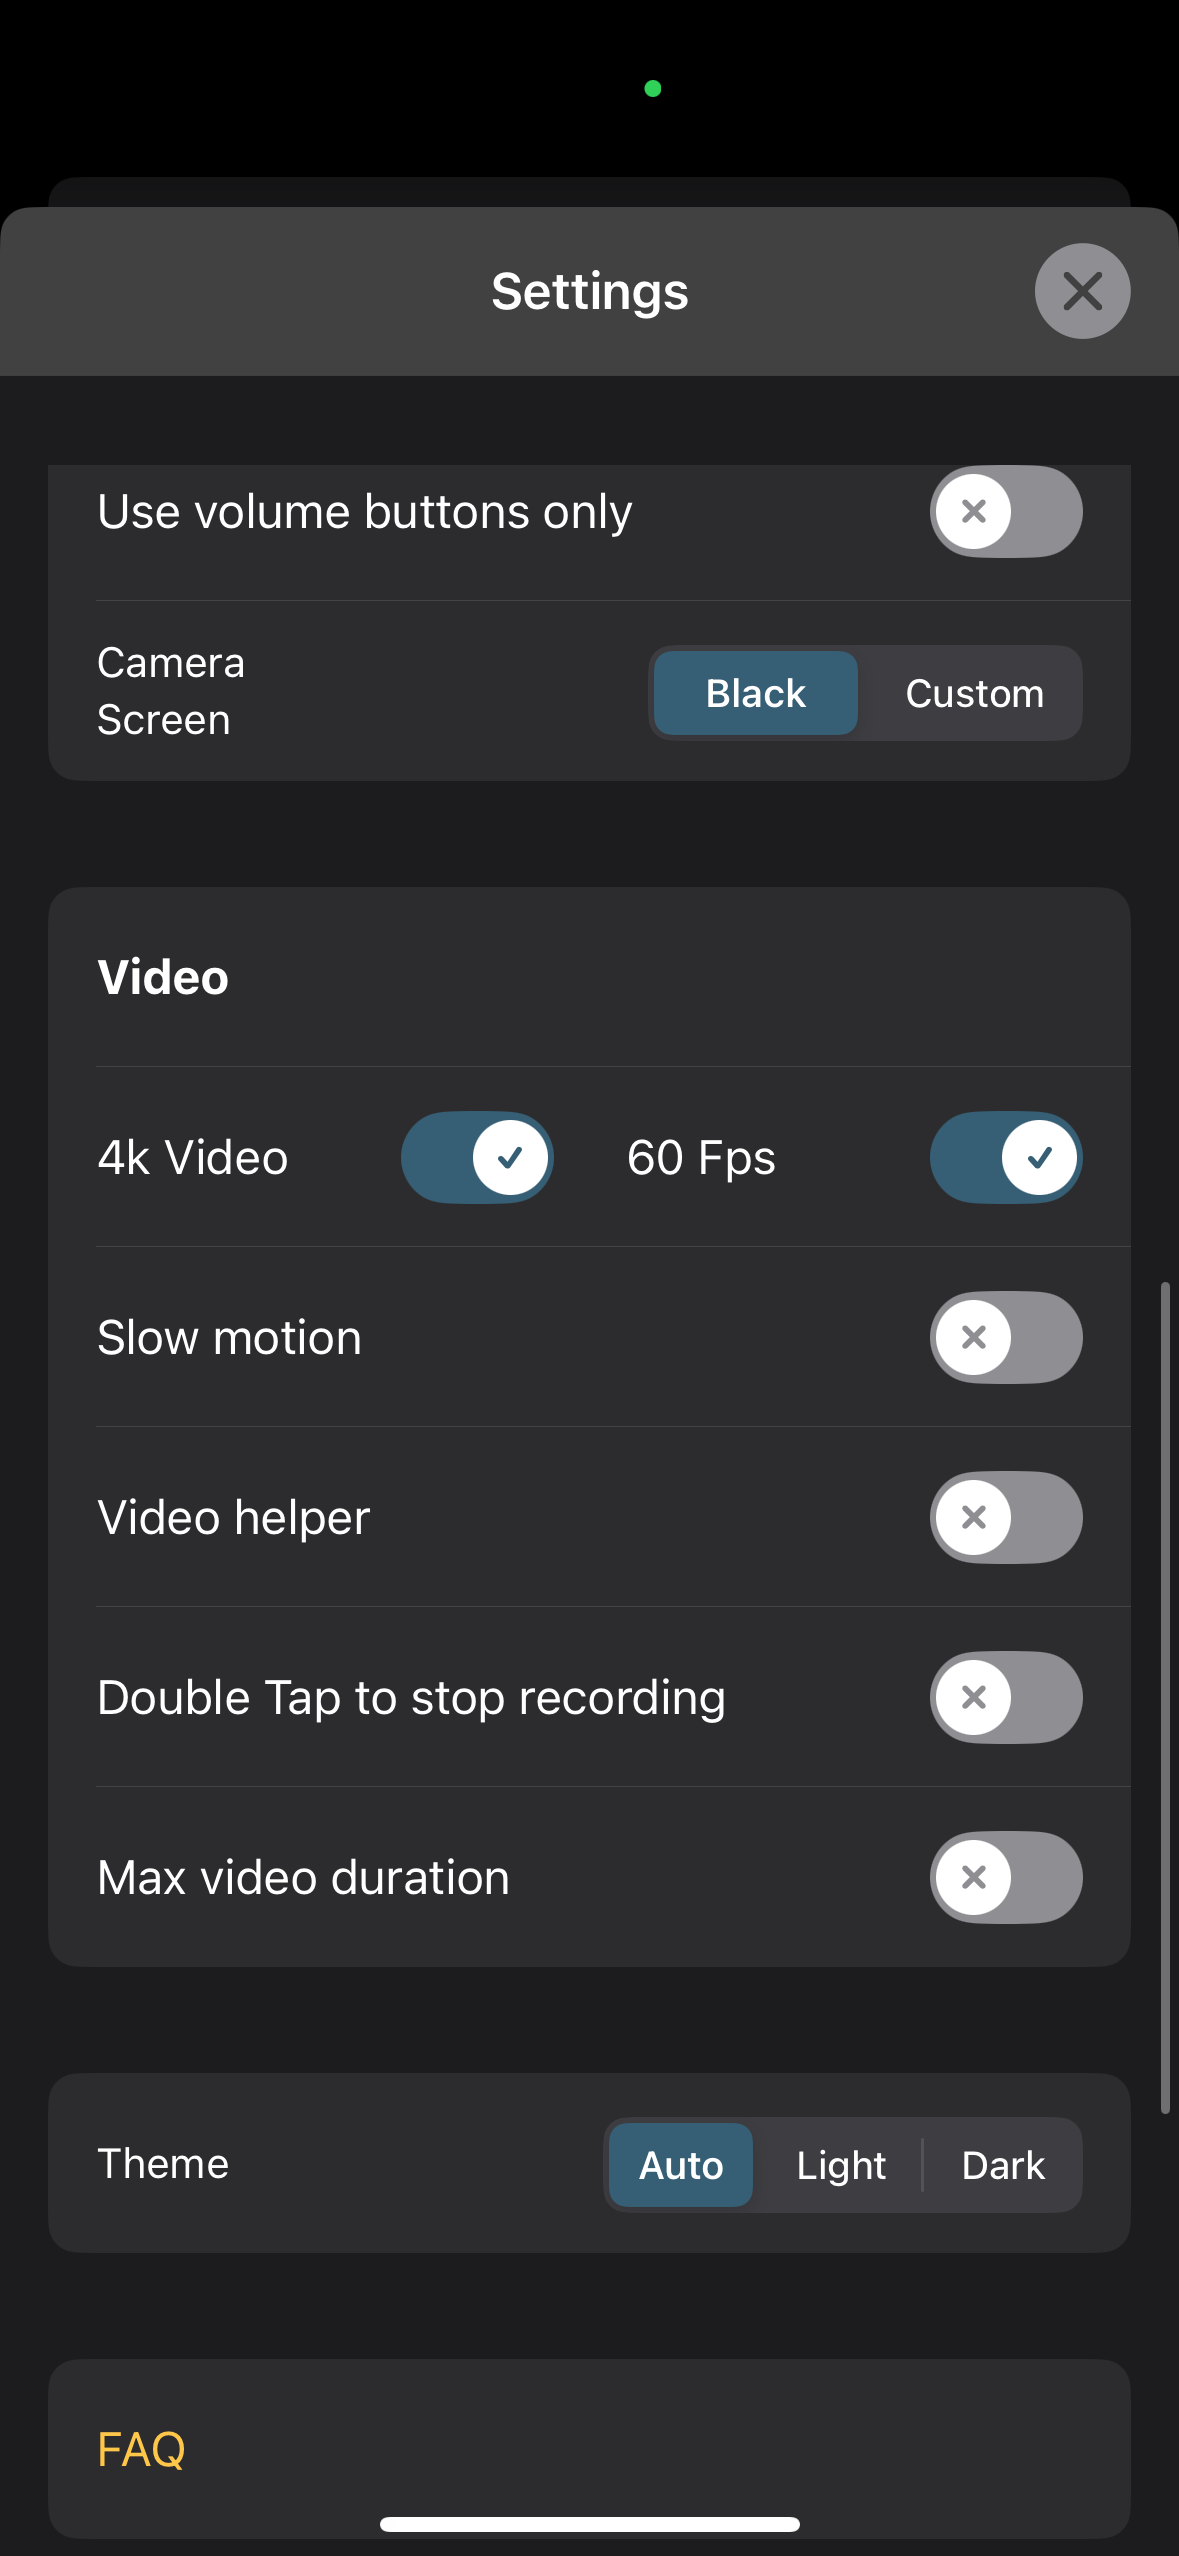Switch theme to Dark
The height and width of the screenshot is (2556, 1179).
pyautogui.click(x=1003, y=2165)
